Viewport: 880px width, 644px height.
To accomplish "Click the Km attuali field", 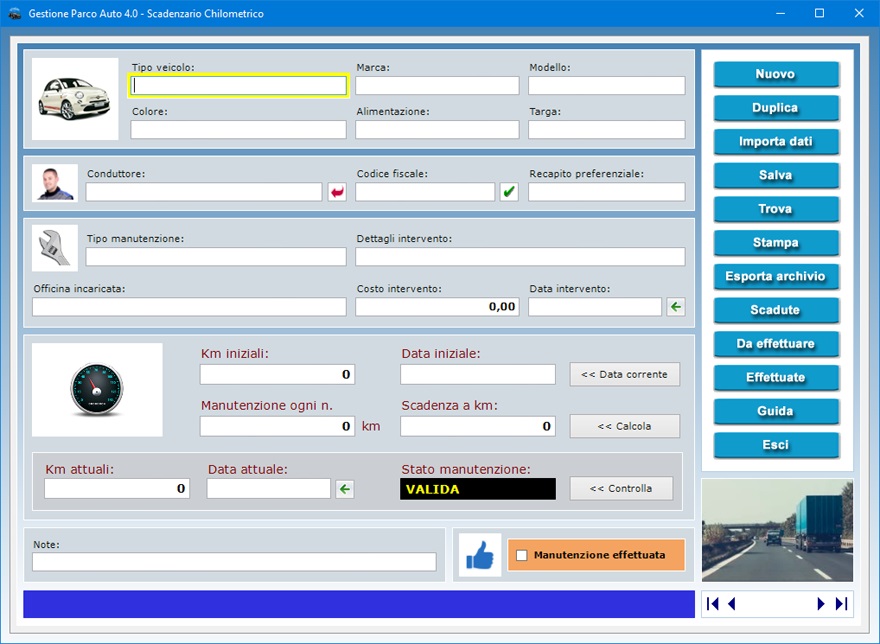I will (117, 488).
